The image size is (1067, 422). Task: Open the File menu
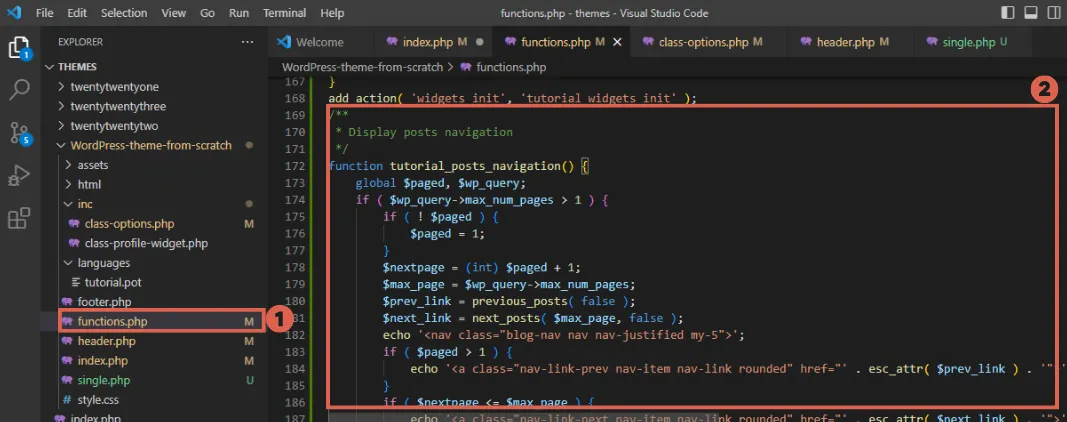[x=44, y=13]
